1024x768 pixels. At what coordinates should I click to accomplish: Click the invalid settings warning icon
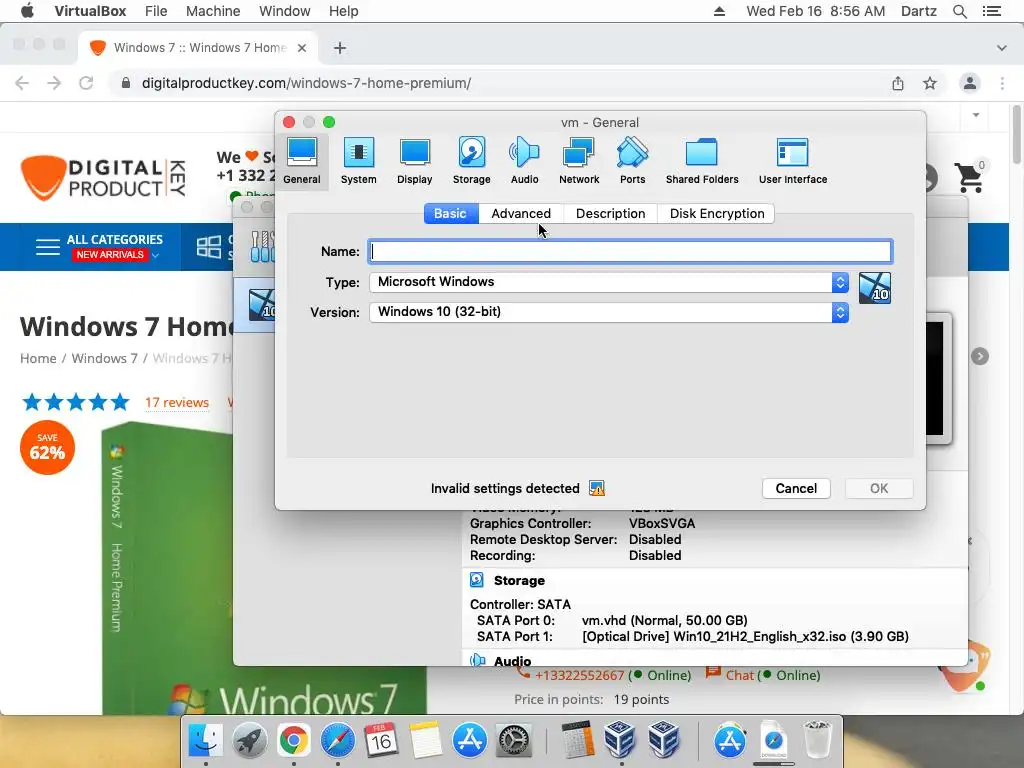[596, 488]
